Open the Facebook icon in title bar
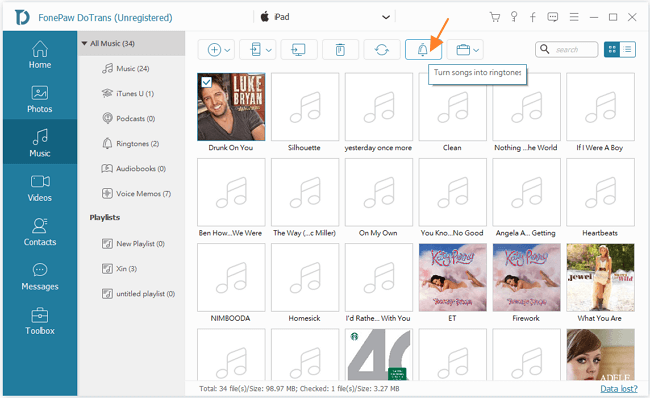This screenshot has width=650, height=398. tap(533, 17)
